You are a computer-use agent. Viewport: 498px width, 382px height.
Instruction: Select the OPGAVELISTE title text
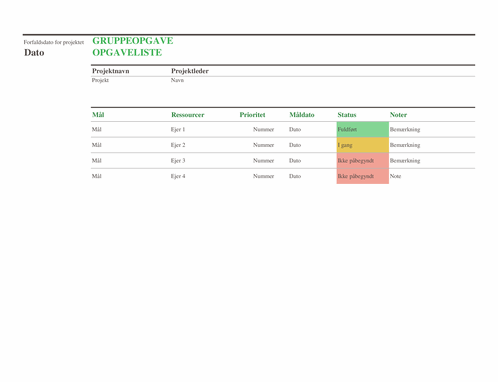pos(127,53)
